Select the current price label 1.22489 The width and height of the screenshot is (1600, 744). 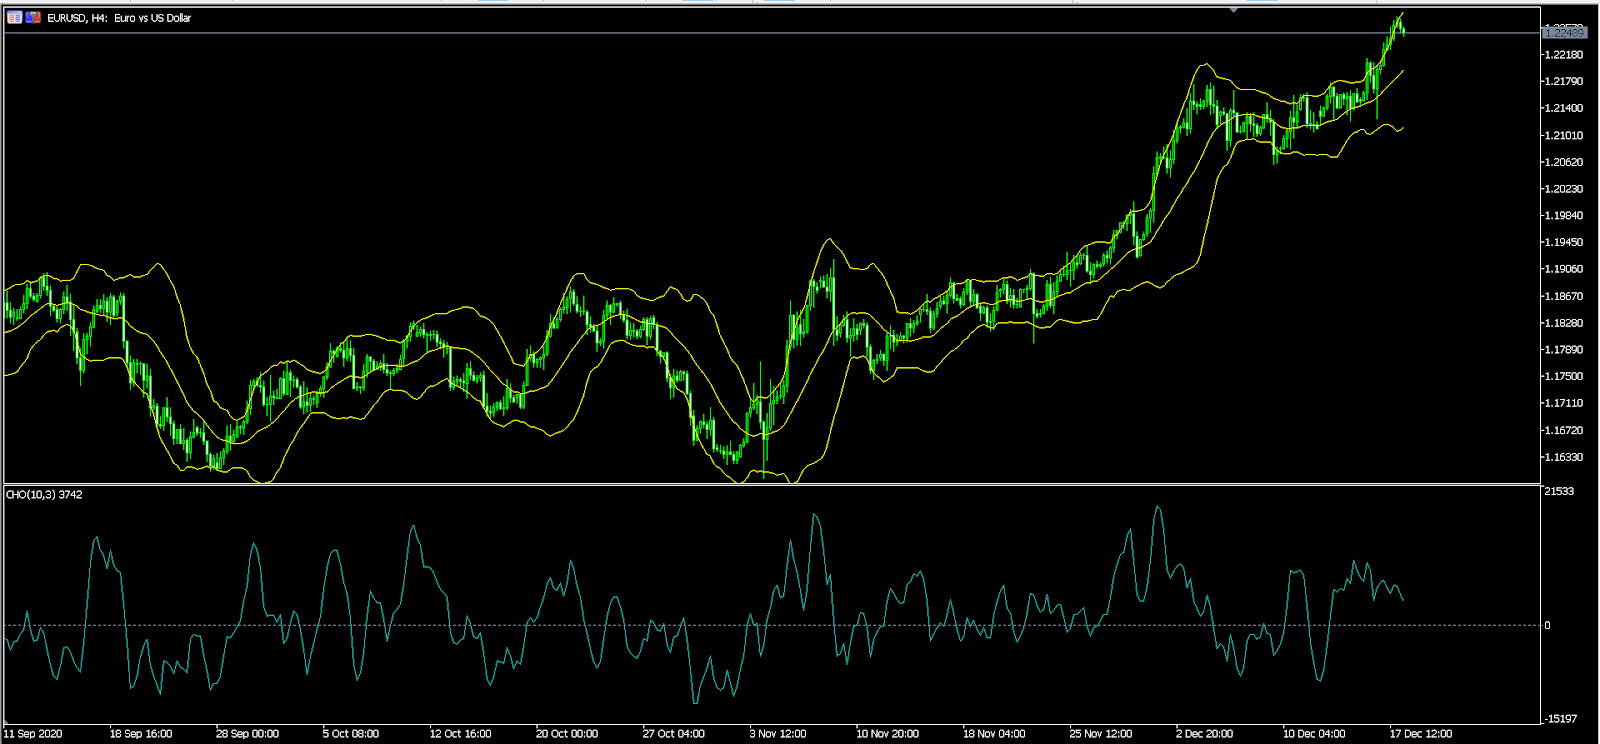point(1564,33)
